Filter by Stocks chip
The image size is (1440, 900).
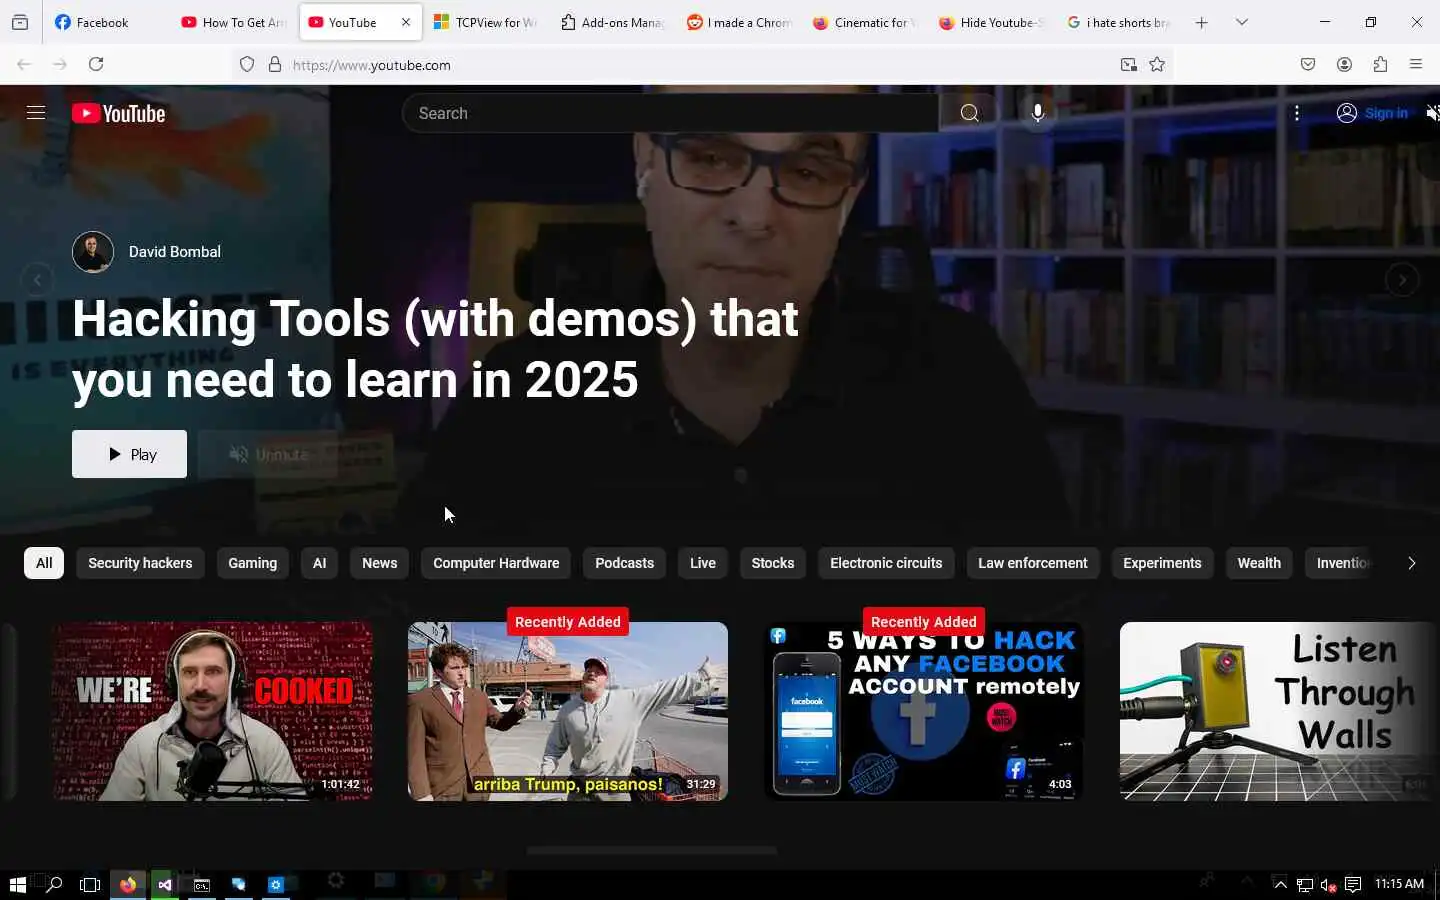(x=773, y=563)
